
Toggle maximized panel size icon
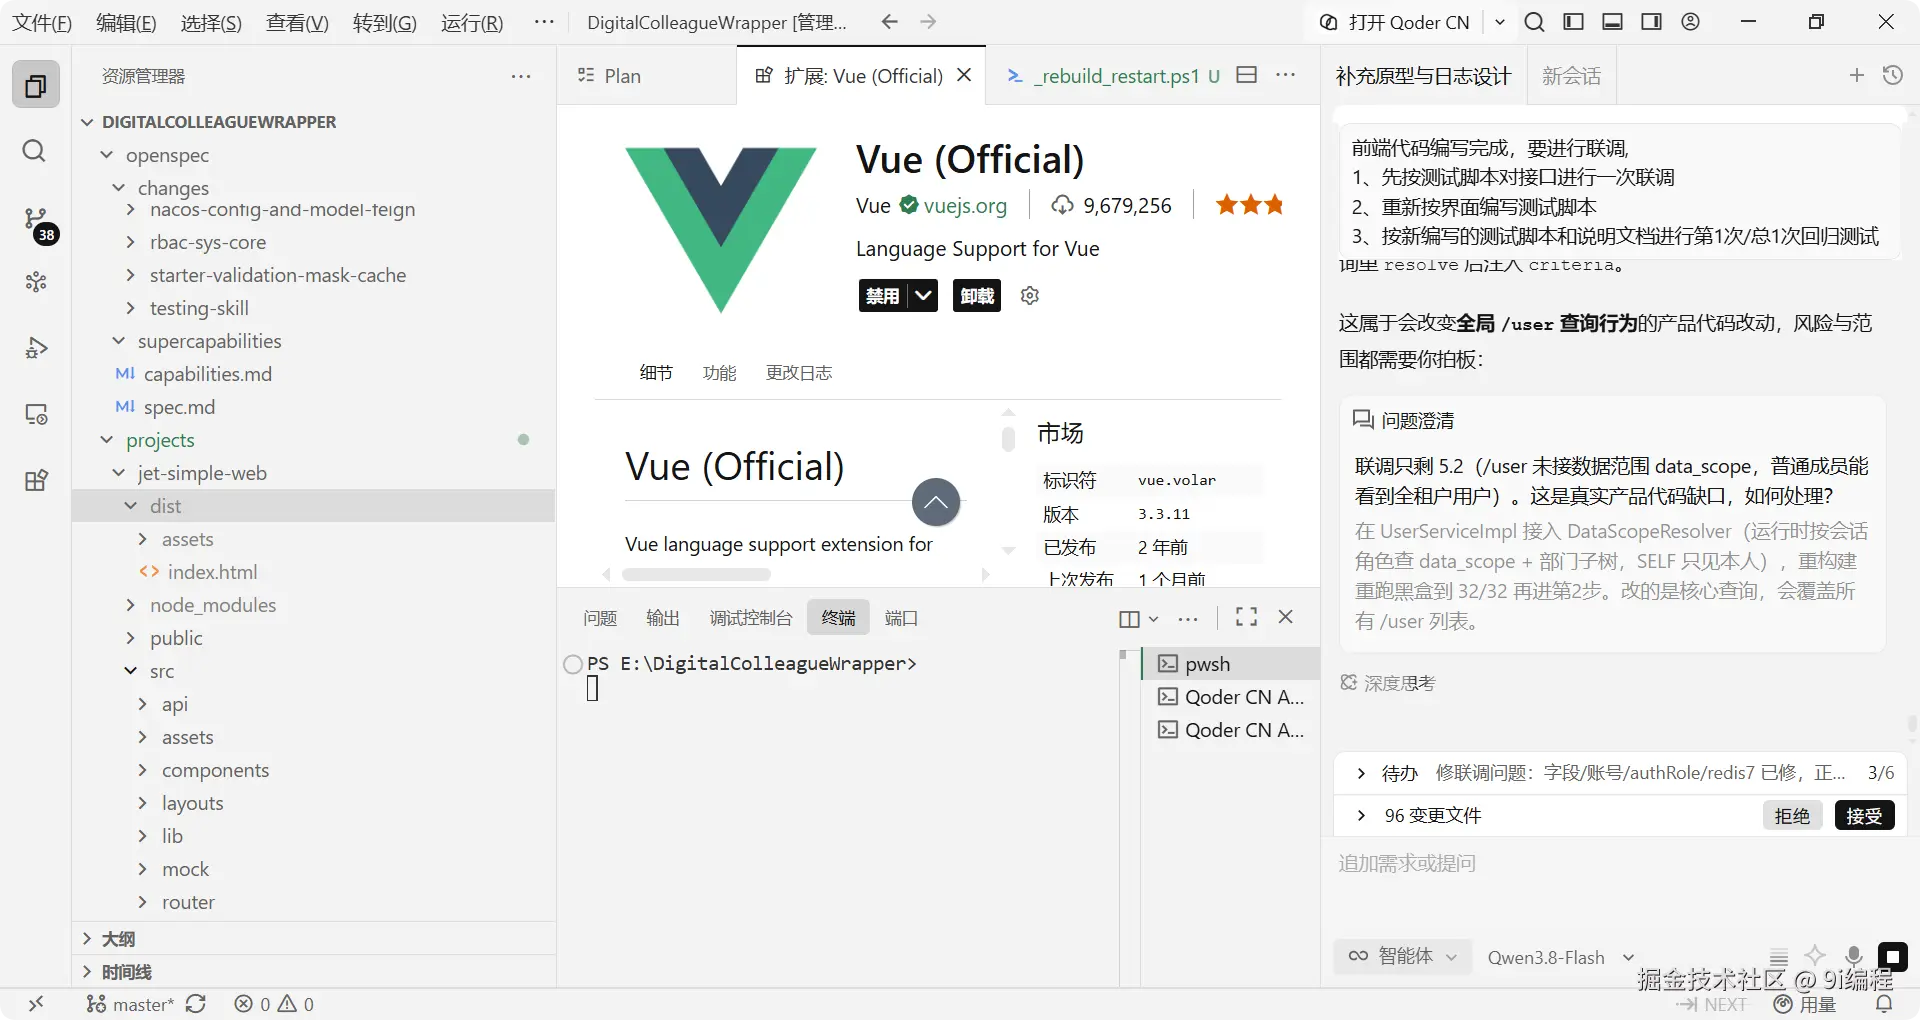(x=1246, y=617)
